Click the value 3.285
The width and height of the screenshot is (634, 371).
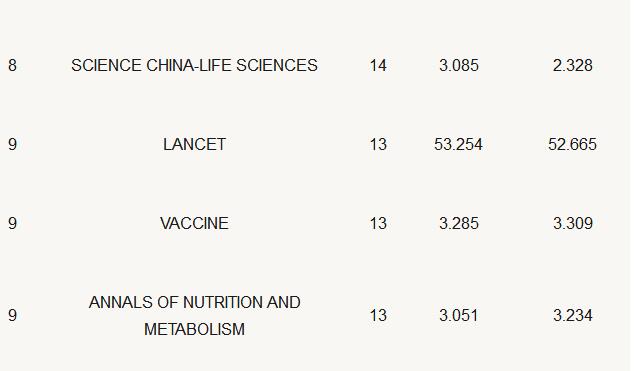[x=459, y=223]
